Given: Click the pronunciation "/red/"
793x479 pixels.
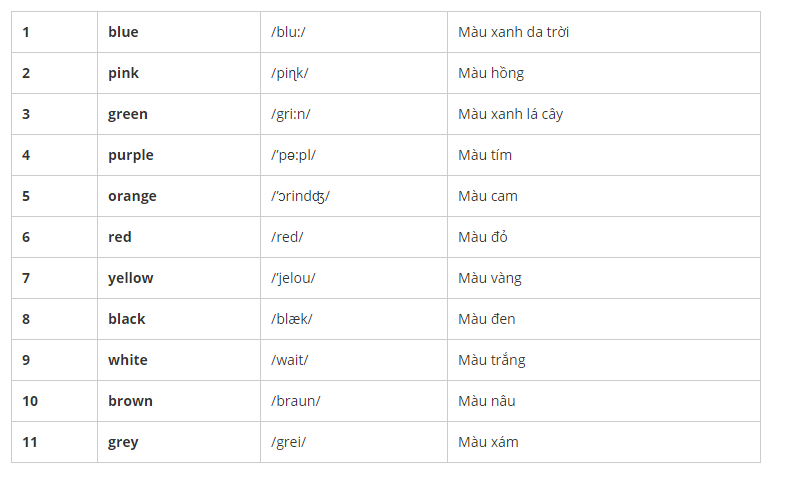Looking at the screenshot, I should point(287,237).
